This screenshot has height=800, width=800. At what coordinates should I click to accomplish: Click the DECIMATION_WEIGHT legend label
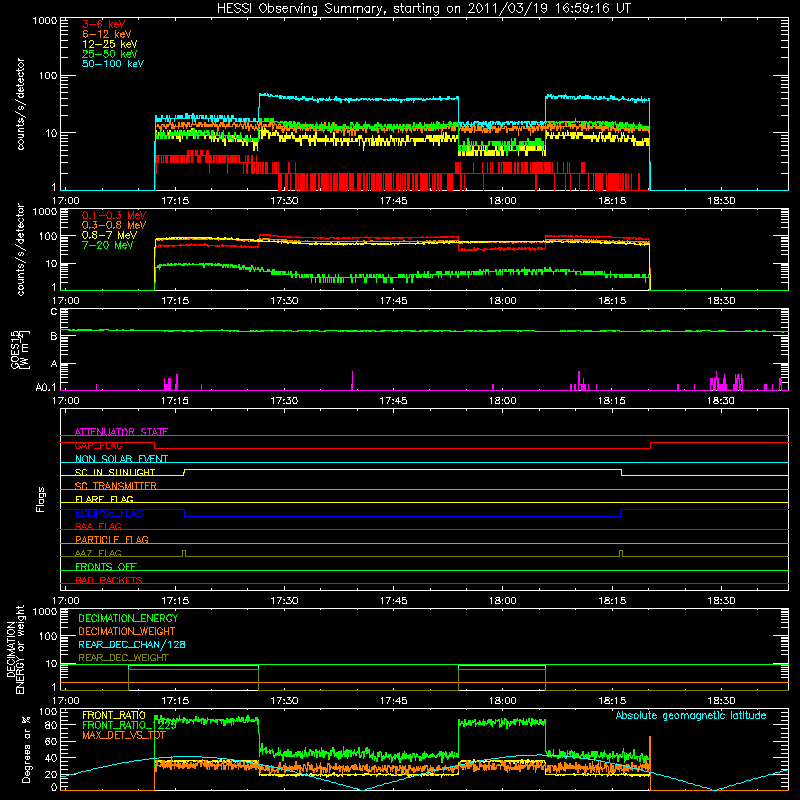(x=127, y=632)
